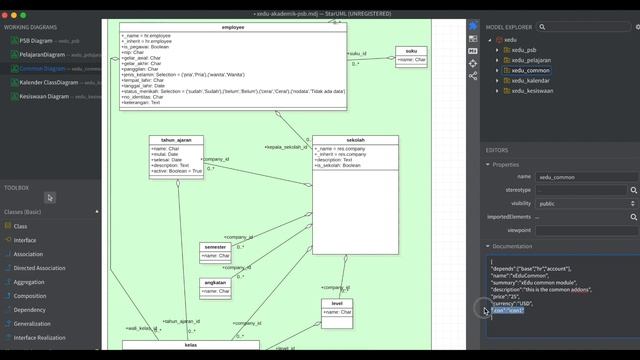This screenshot has height=360, width=640.
Task: Click the importedElements search magnifier icon
Action: pyautogui.click(x=633, y=217)
